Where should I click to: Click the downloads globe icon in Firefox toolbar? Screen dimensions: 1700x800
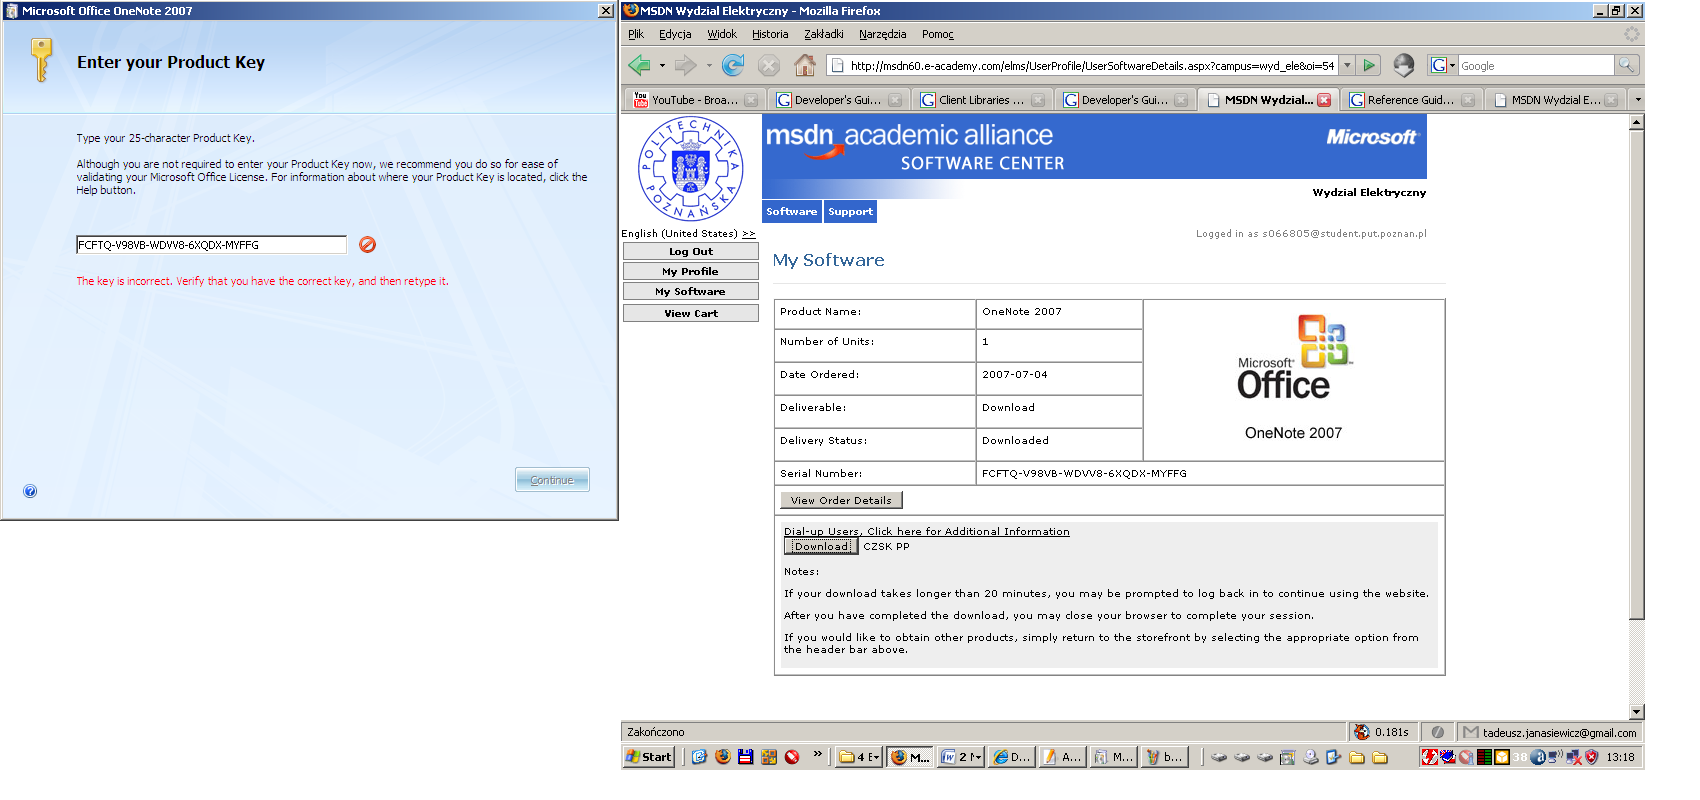tap(1404, 65)
